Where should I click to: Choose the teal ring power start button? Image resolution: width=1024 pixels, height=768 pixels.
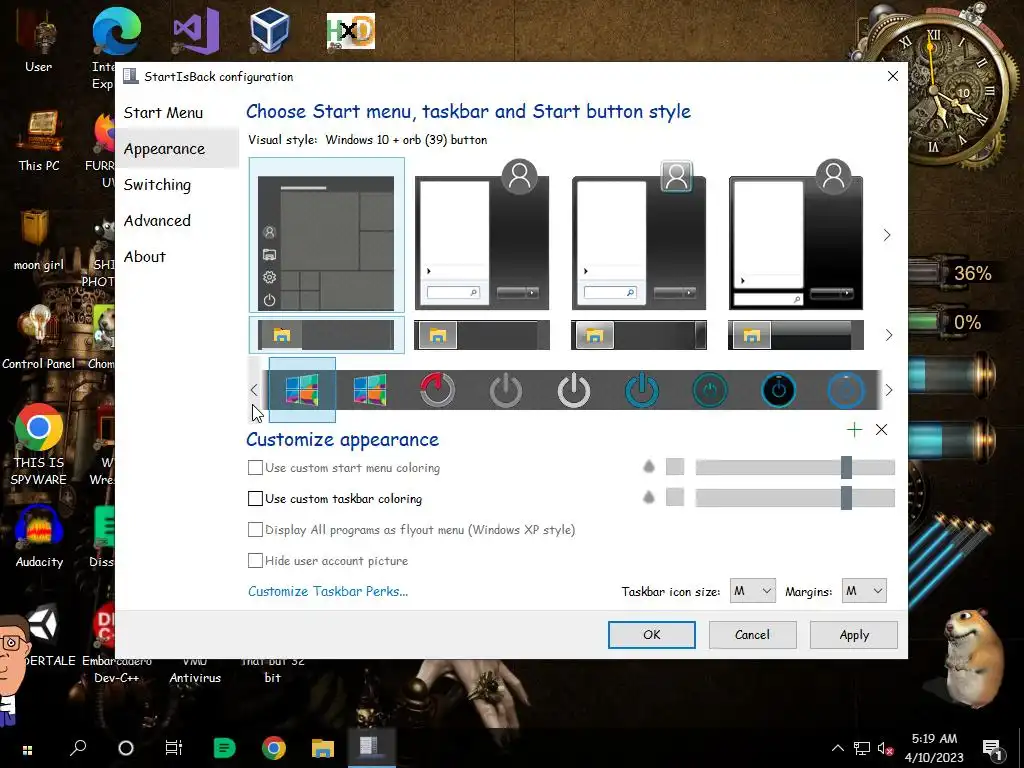tap(710, 390)
